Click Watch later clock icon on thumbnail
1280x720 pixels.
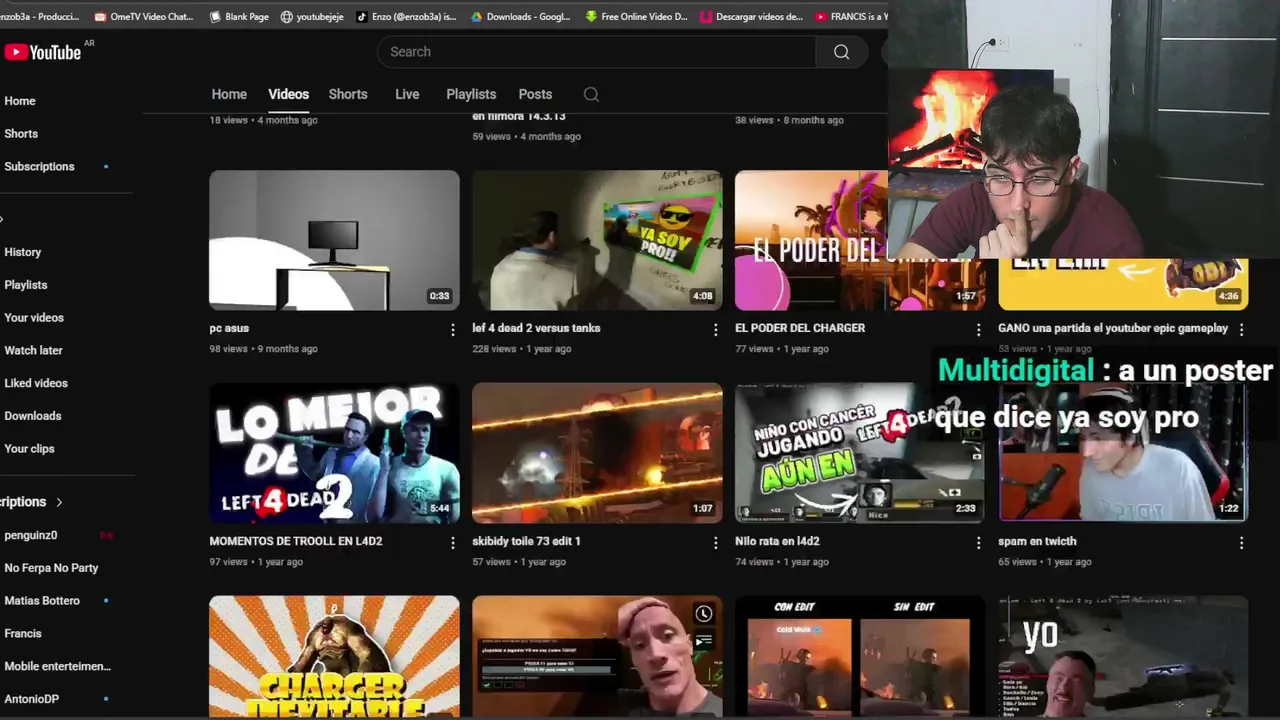point(704,614)
